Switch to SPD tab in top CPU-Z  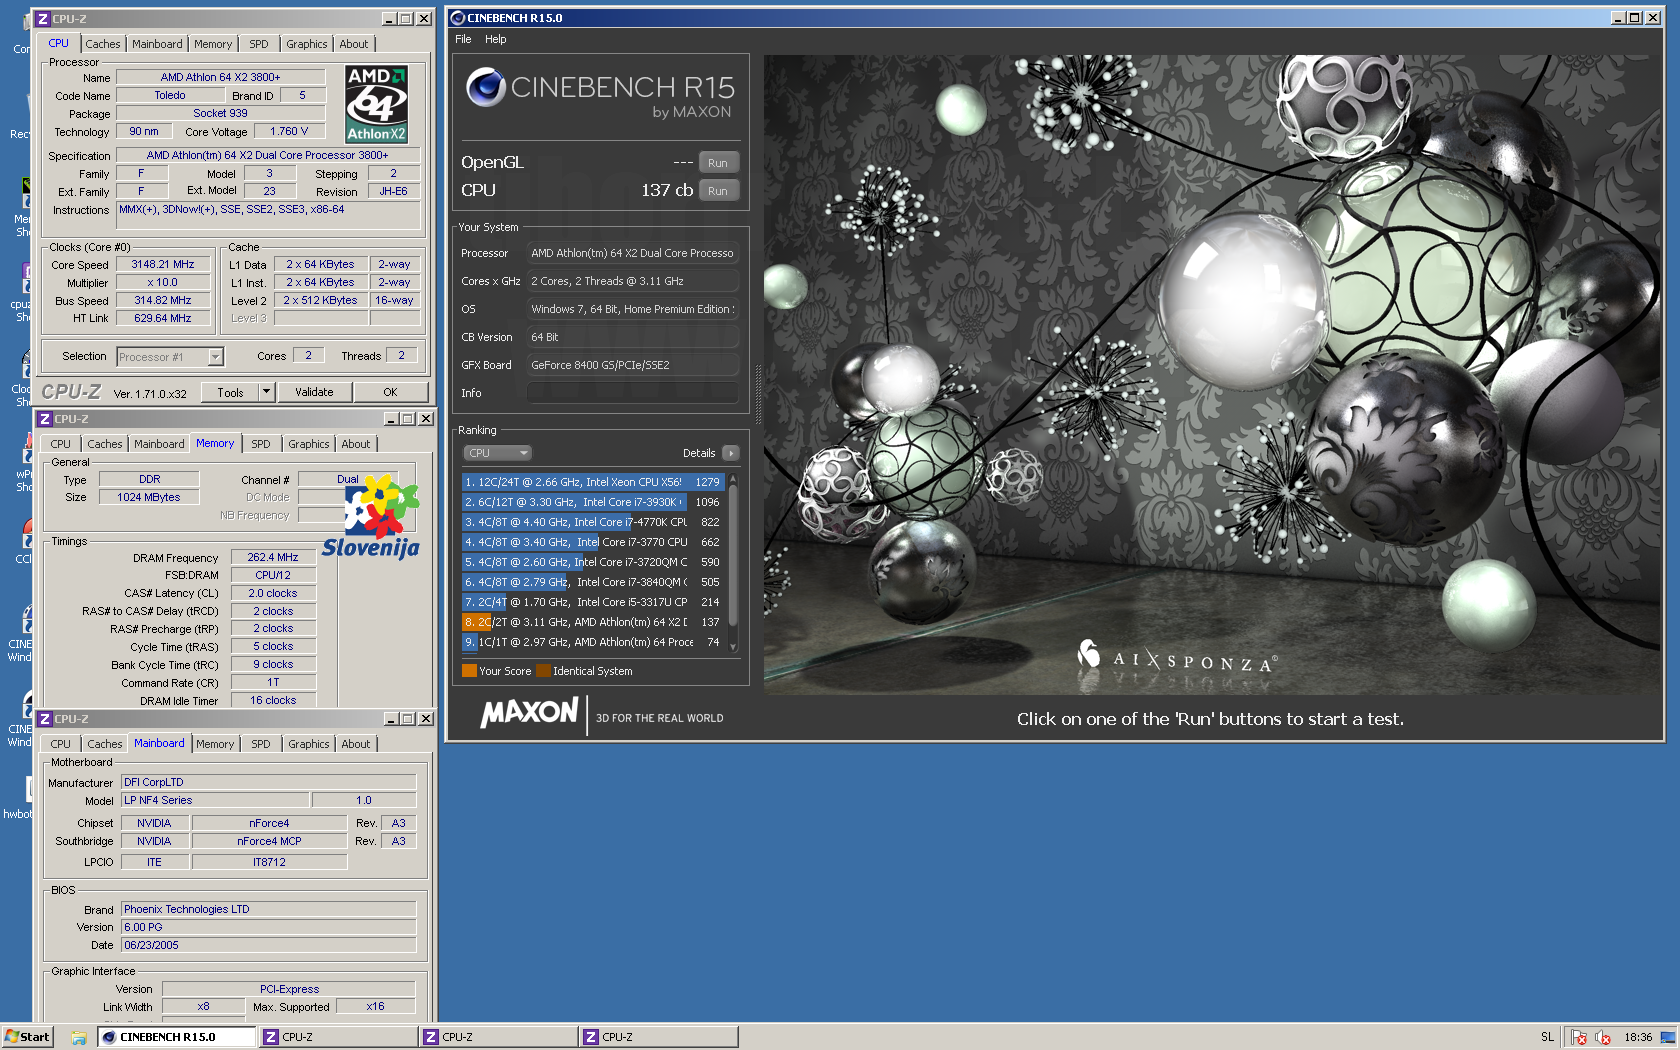coord(259,44)
